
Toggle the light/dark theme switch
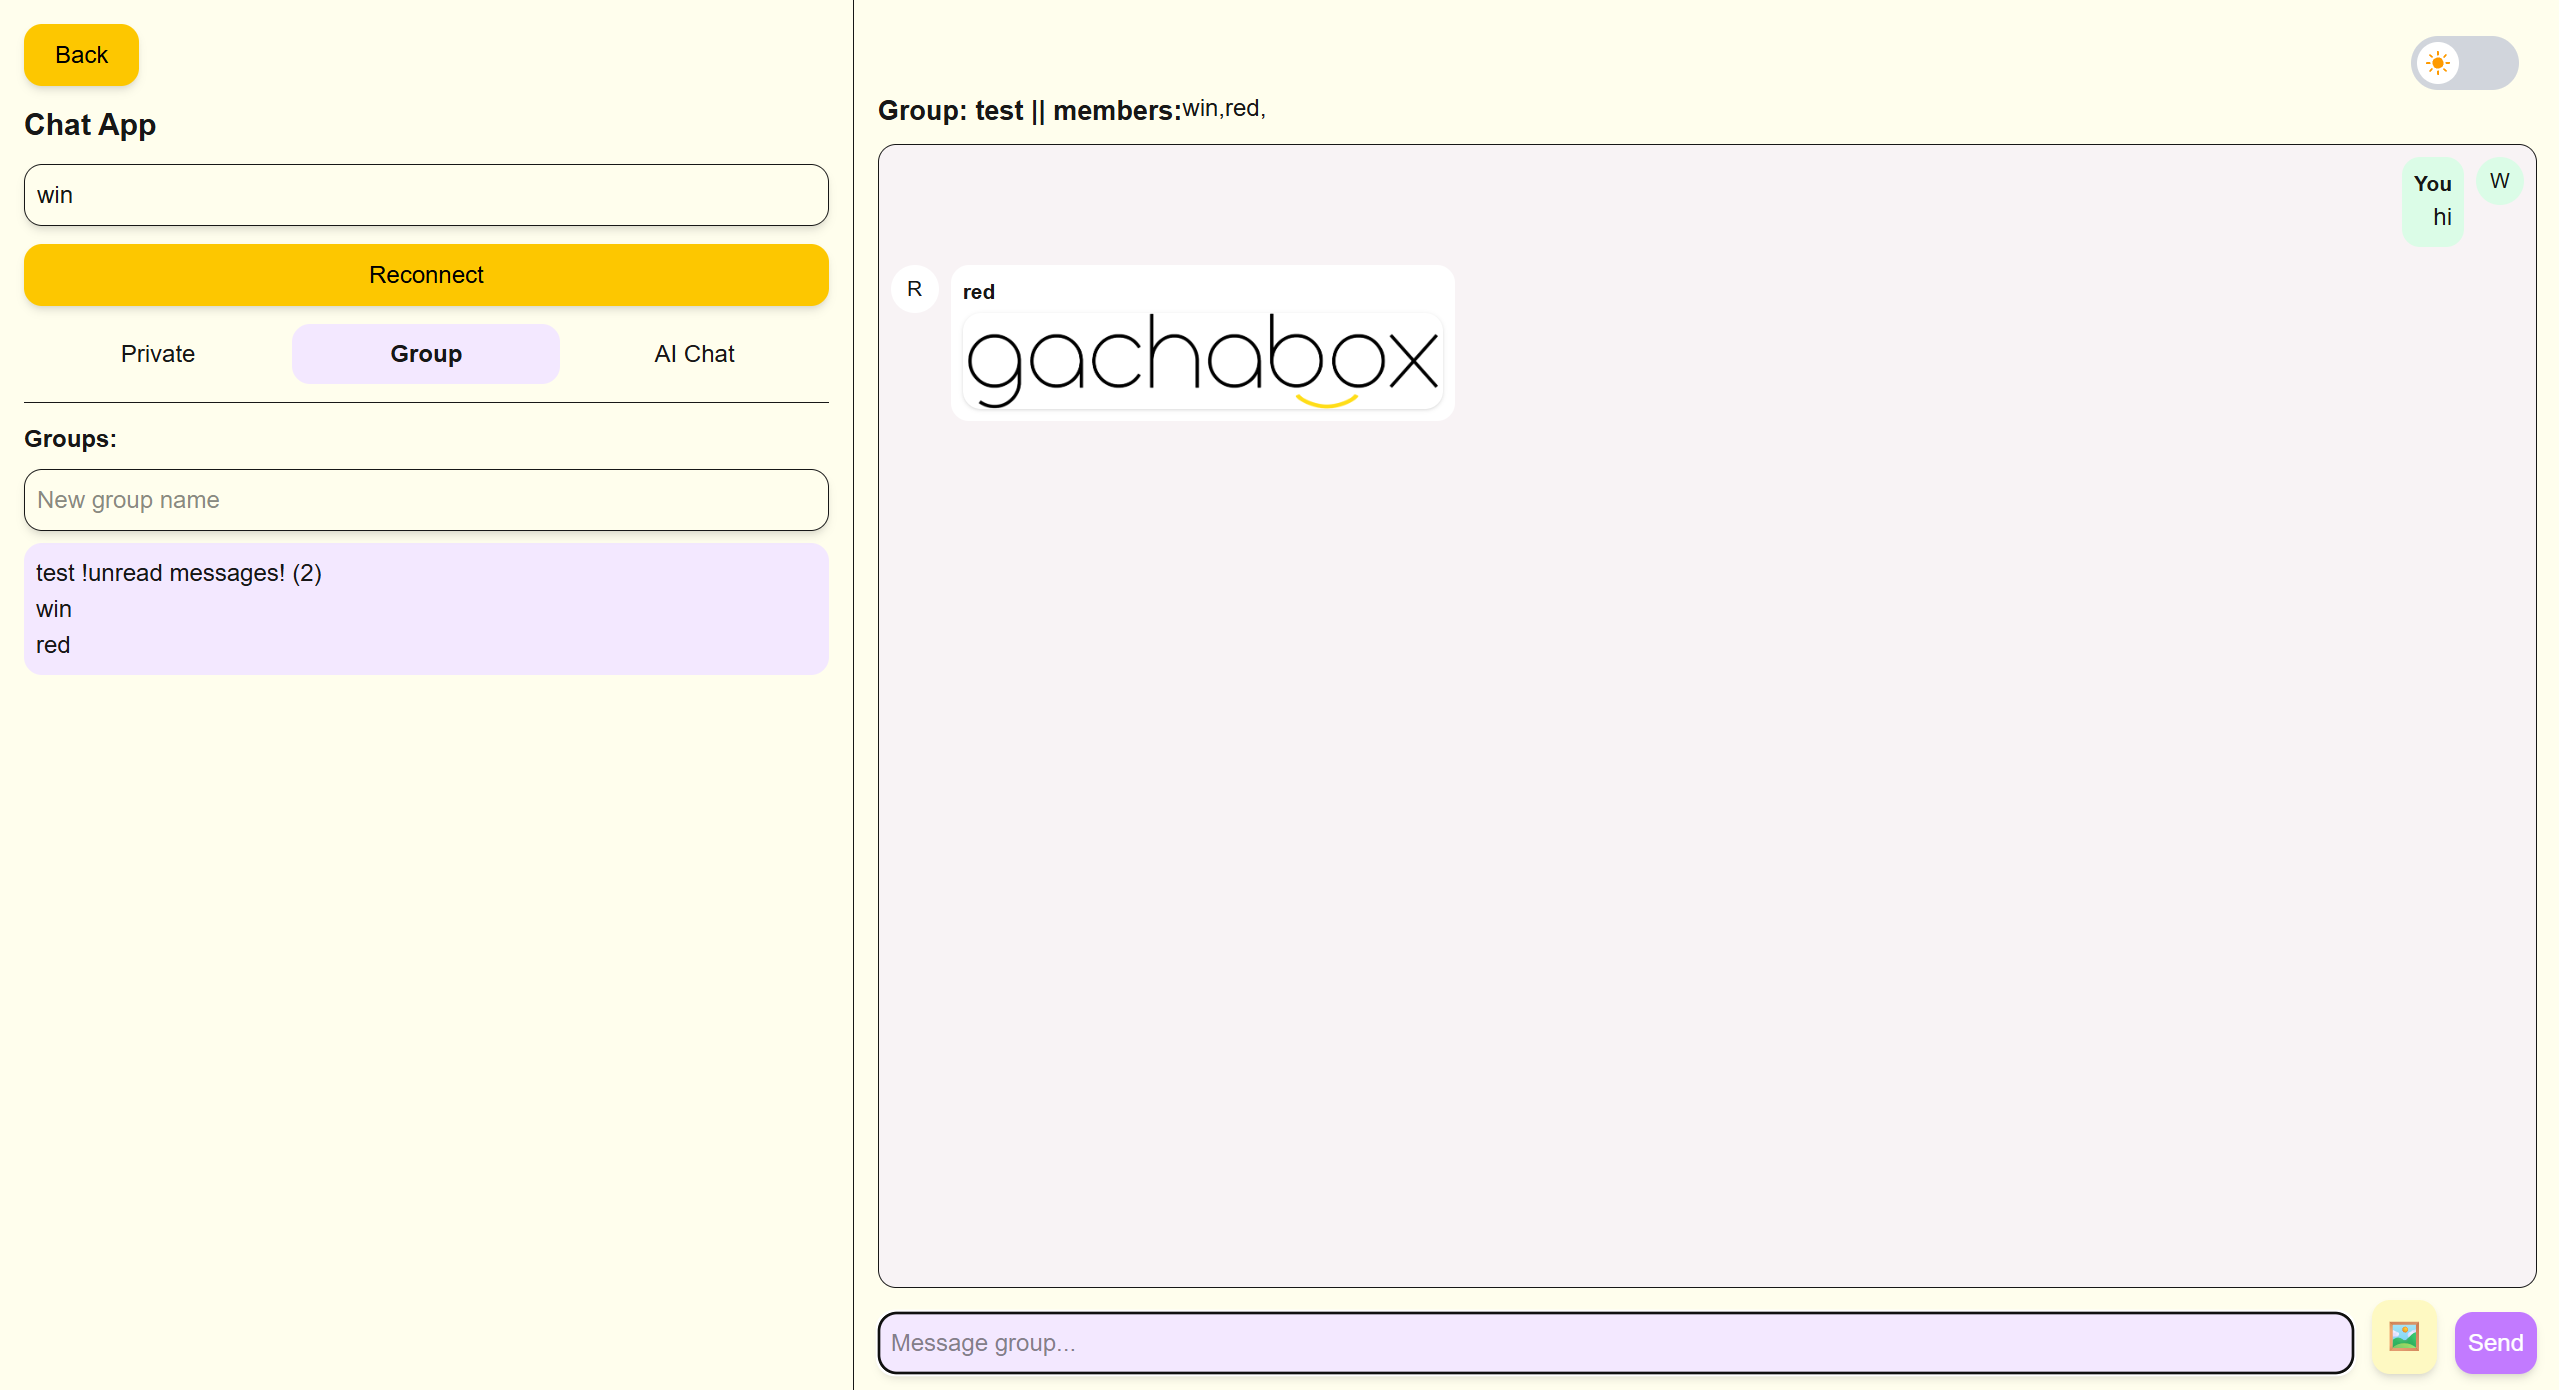[2464, 63]
